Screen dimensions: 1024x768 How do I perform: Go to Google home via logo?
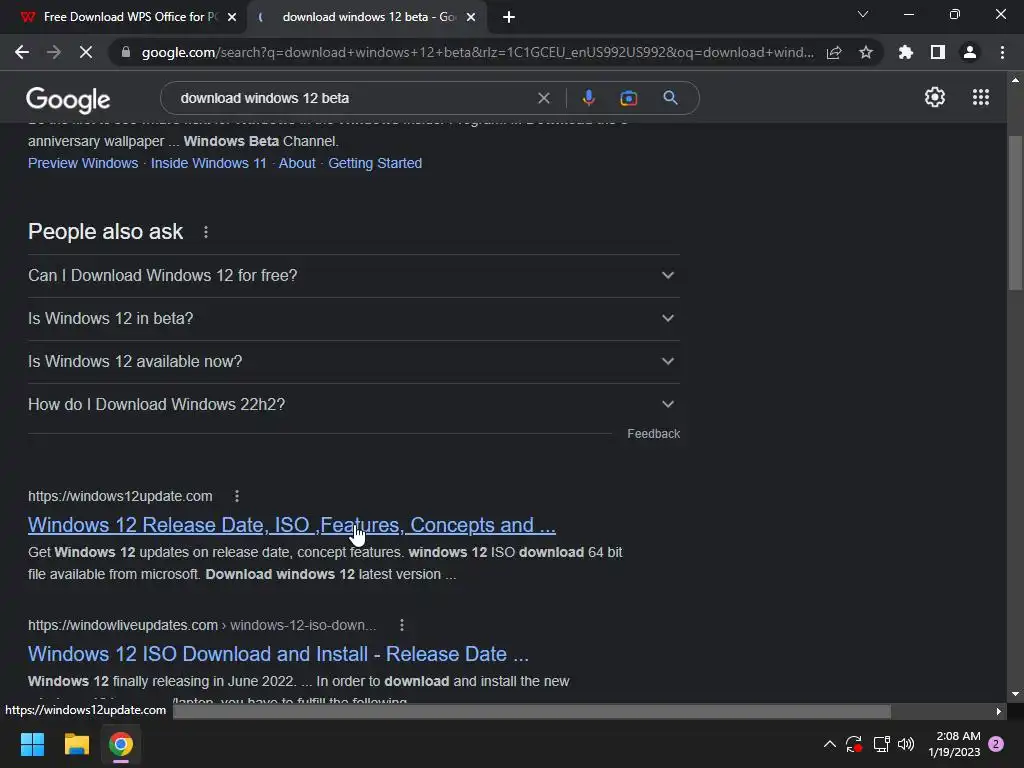pos(68,99)
